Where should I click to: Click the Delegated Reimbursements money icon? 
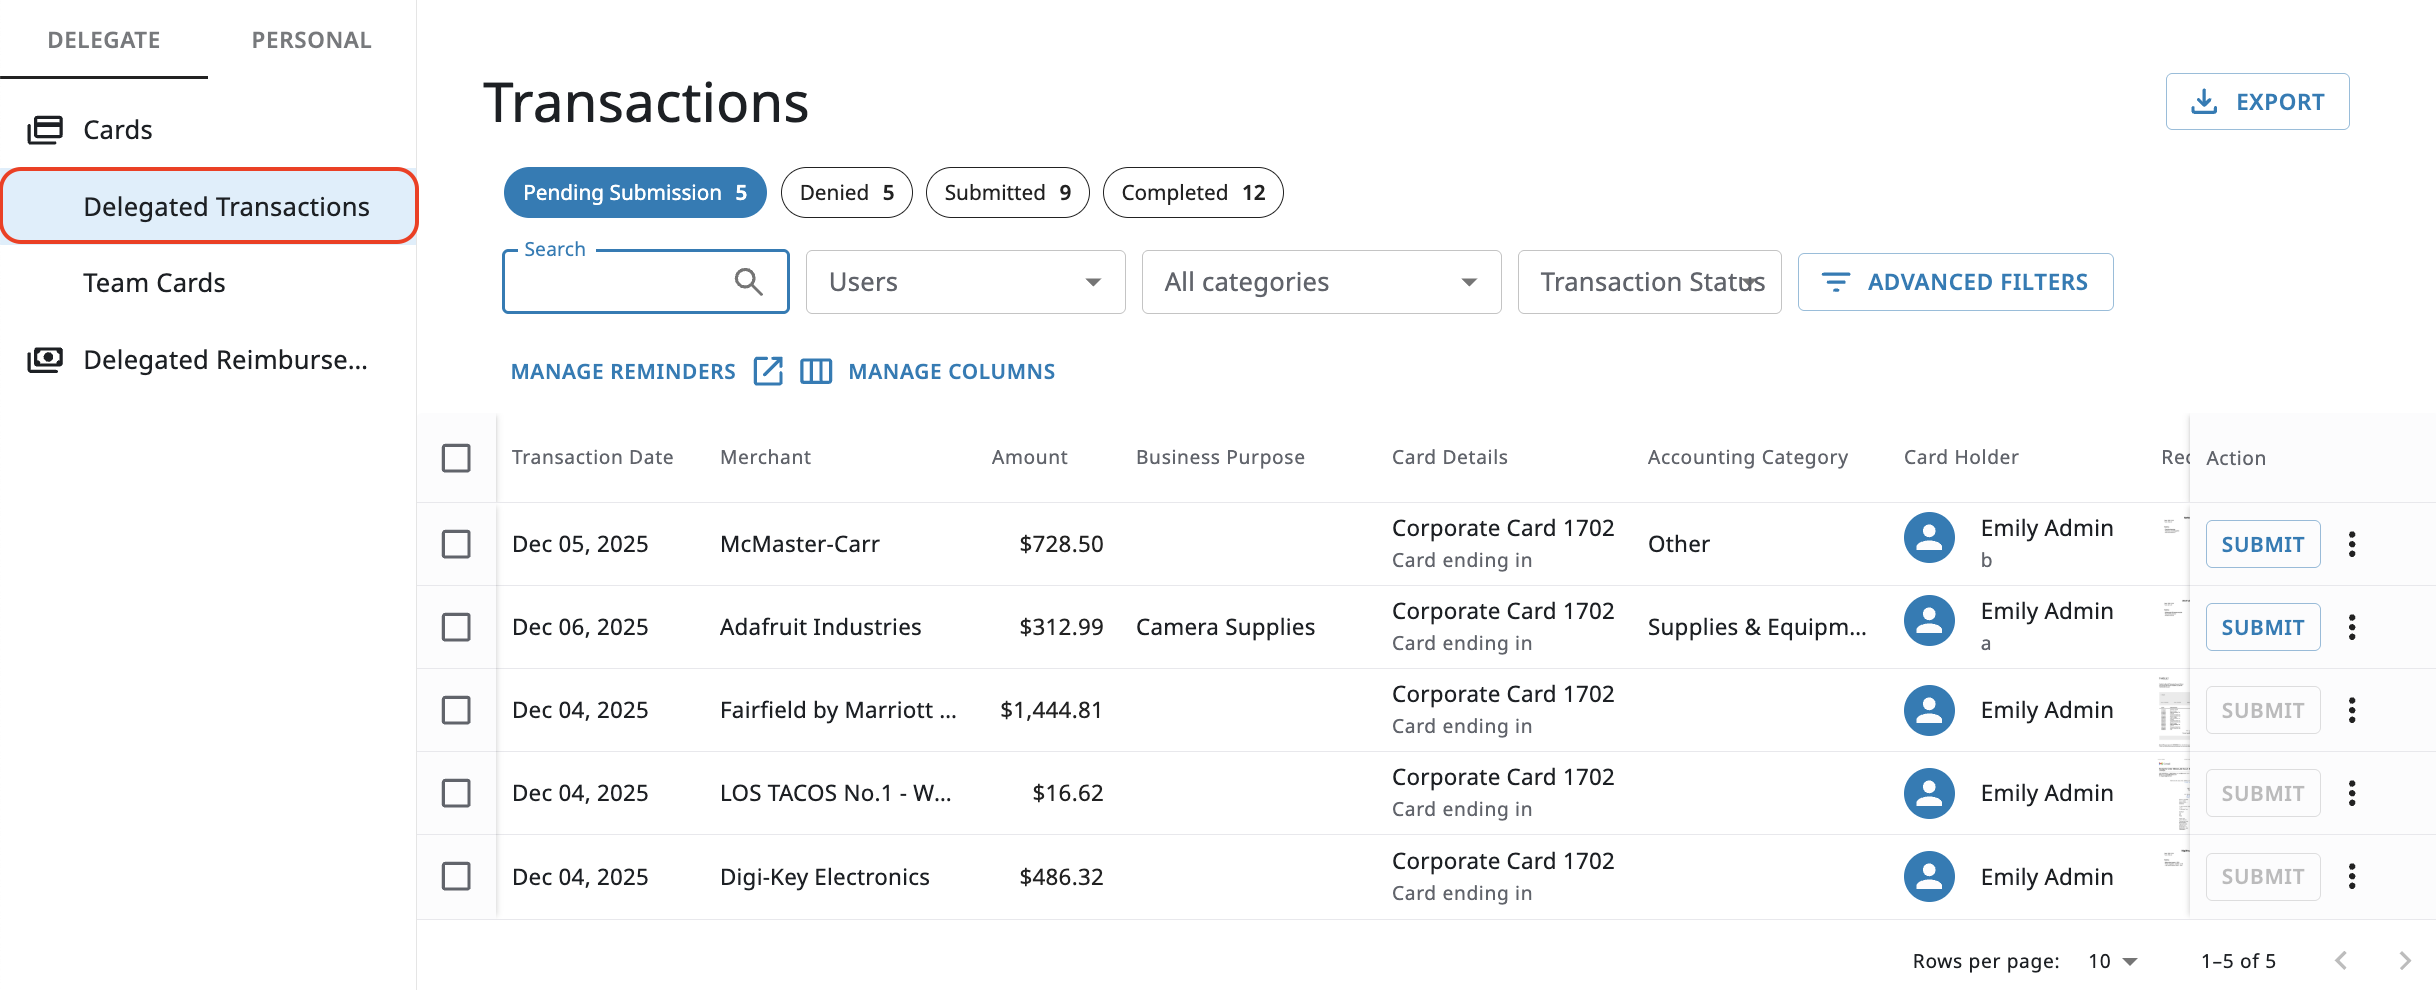45,360
